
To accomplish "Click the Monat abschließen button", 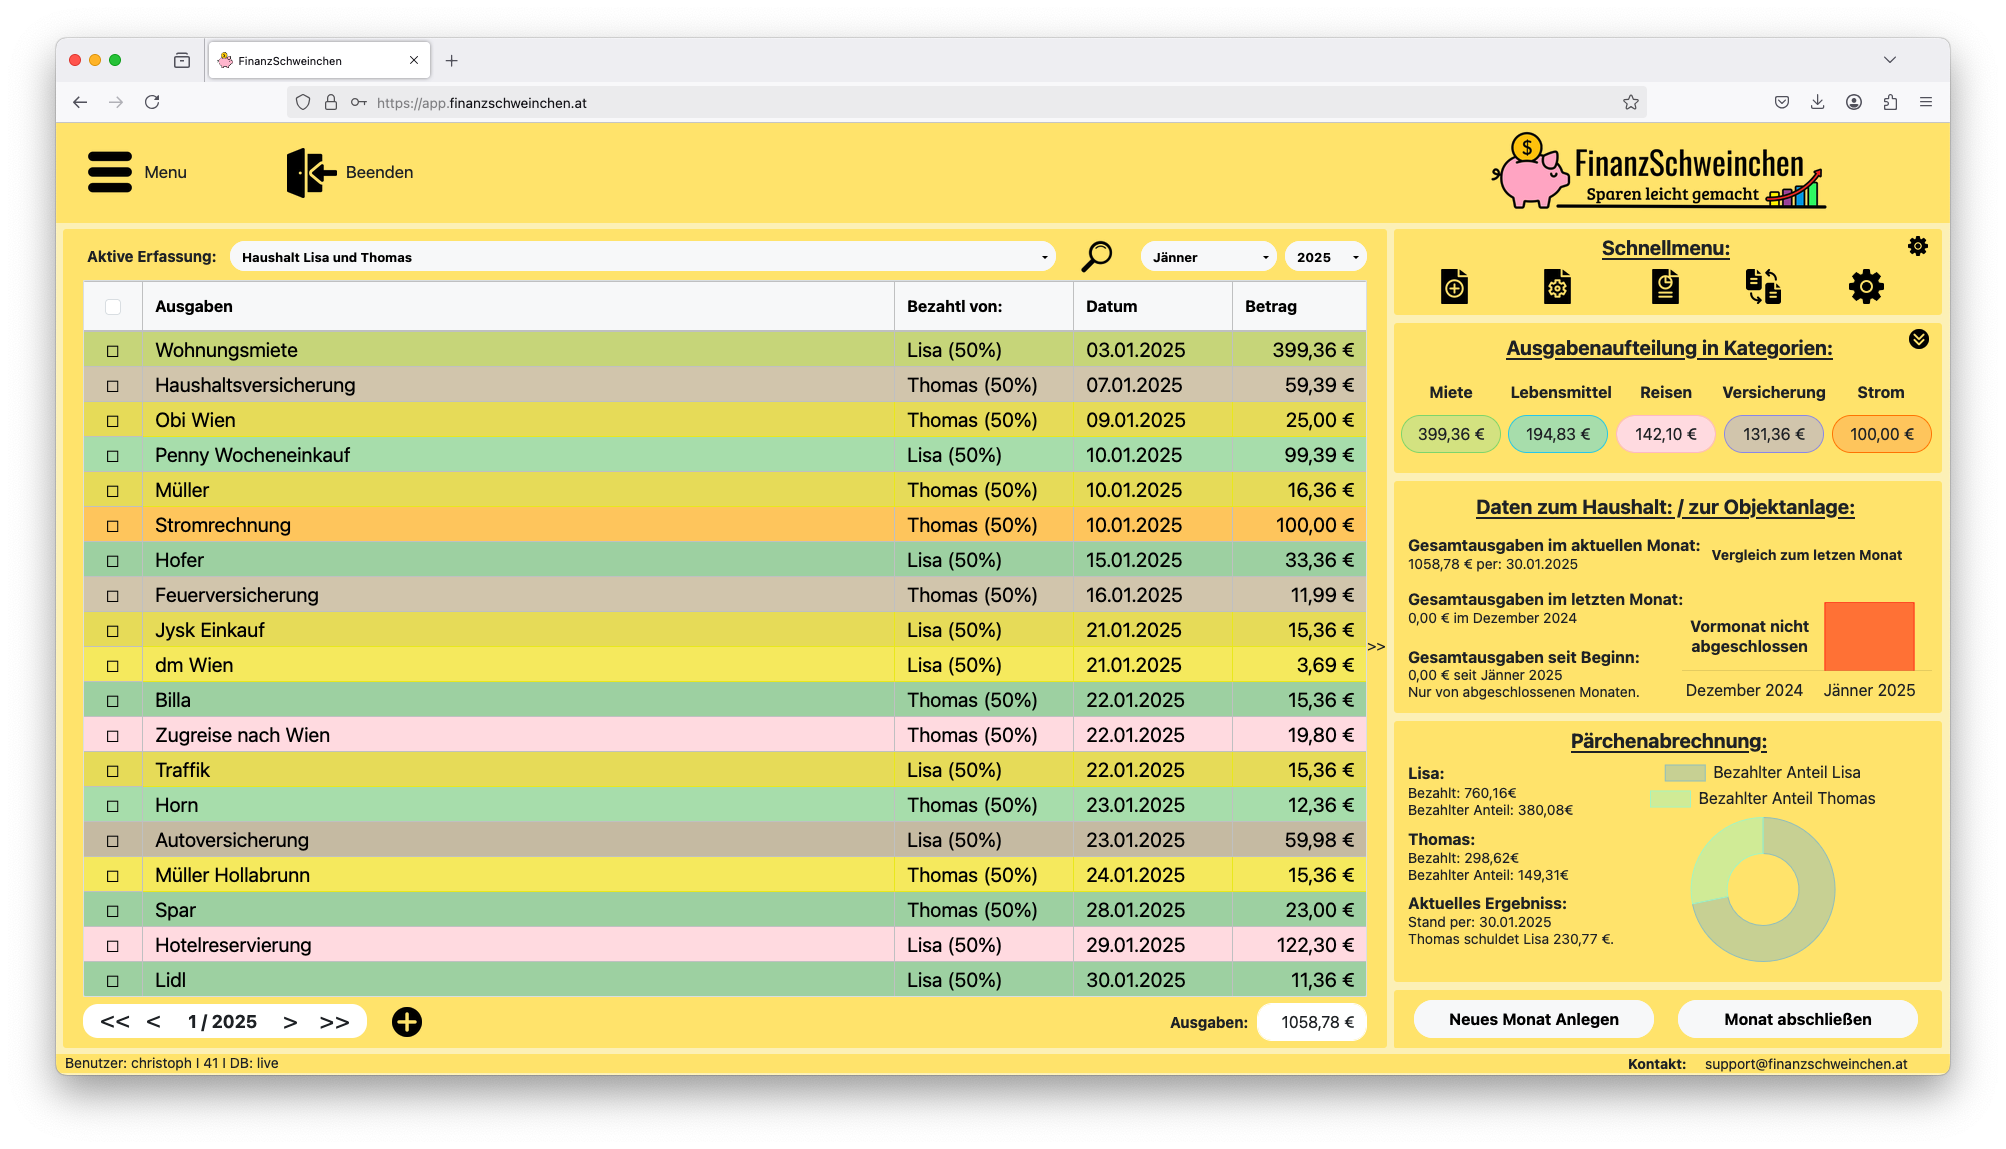I will click(1797, 1019).
